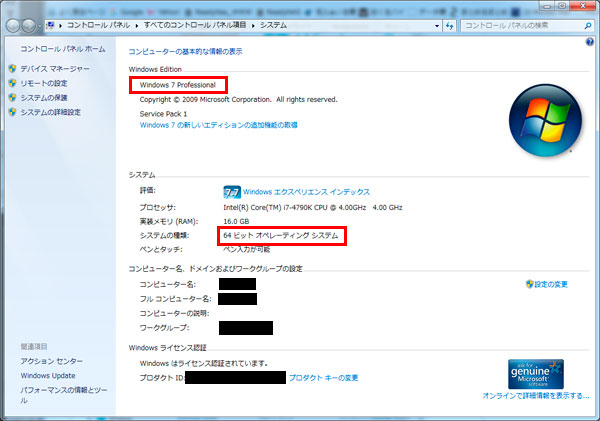Open リモートの設定 link
Screen dimensions: 600x421
point(44,83)
